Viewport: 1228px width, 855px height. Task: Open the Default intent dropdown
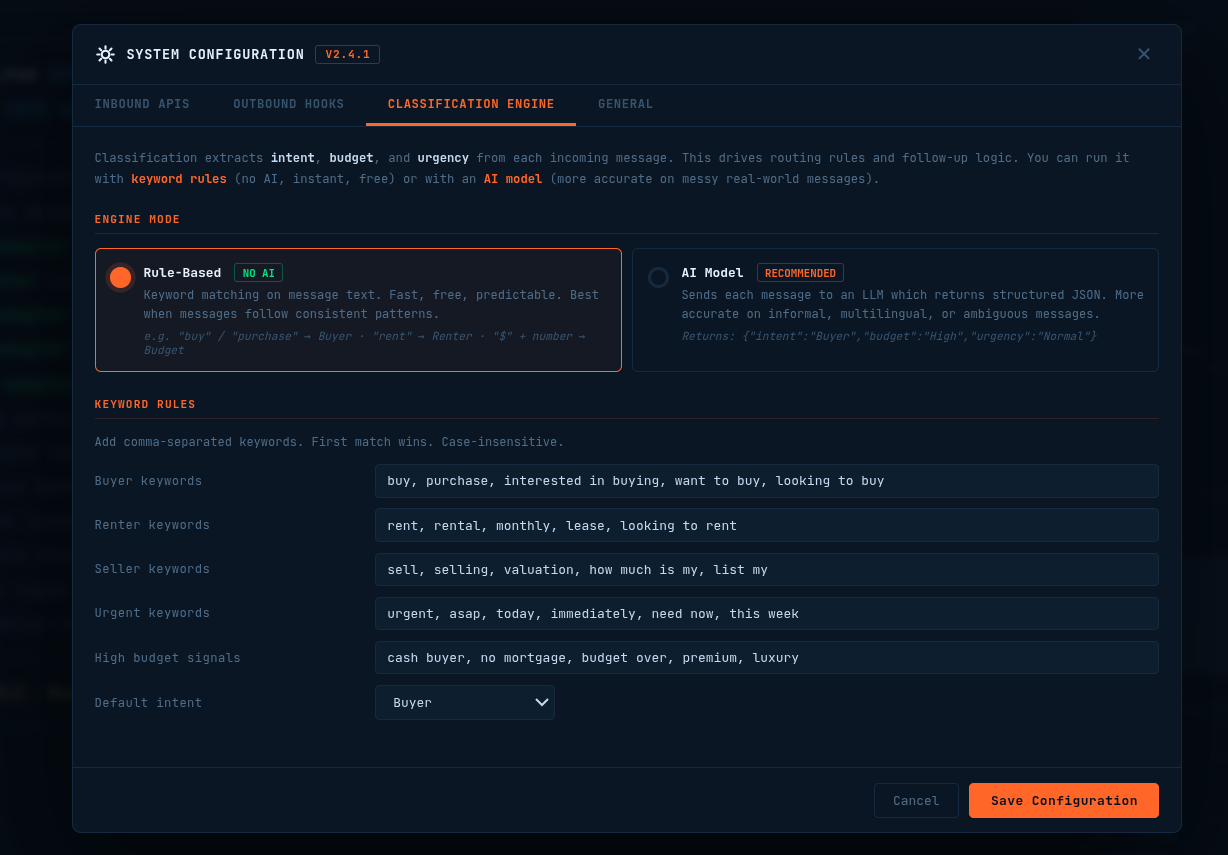click(x=465, y=702)
